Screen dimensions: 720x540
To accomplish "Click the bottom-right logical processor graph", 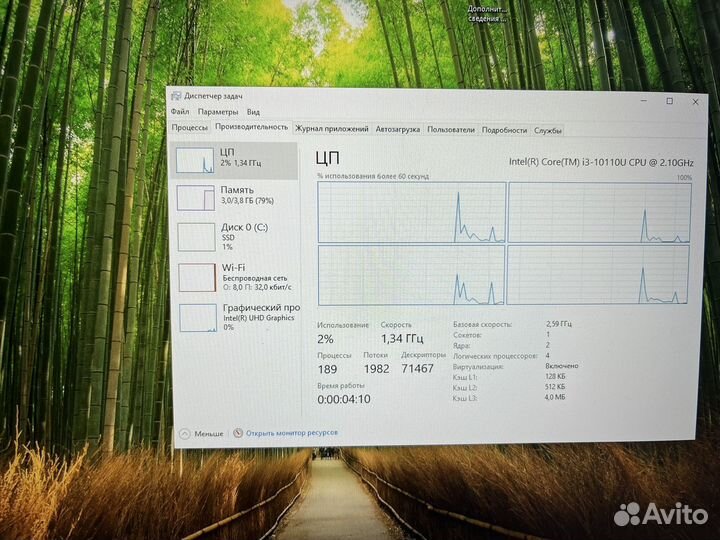I will 598,275.
